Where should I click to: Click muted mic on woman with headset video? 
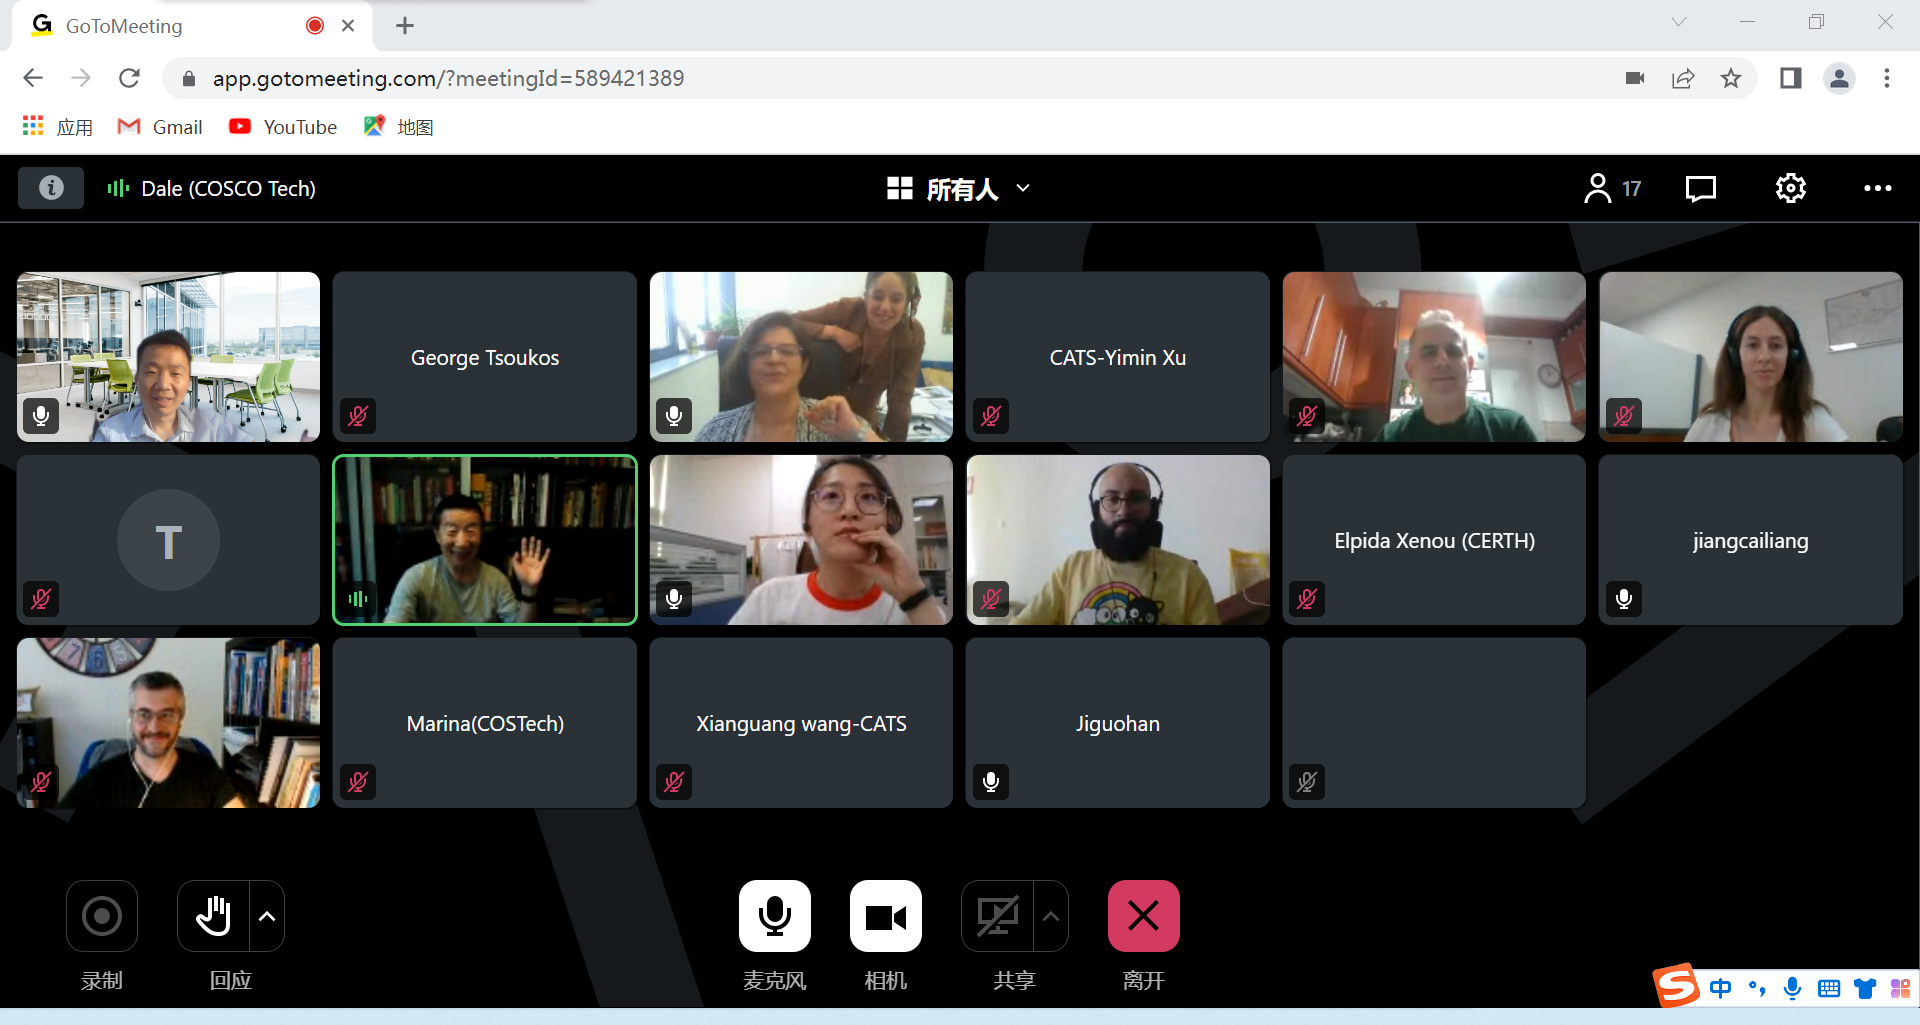(1624, 415)
